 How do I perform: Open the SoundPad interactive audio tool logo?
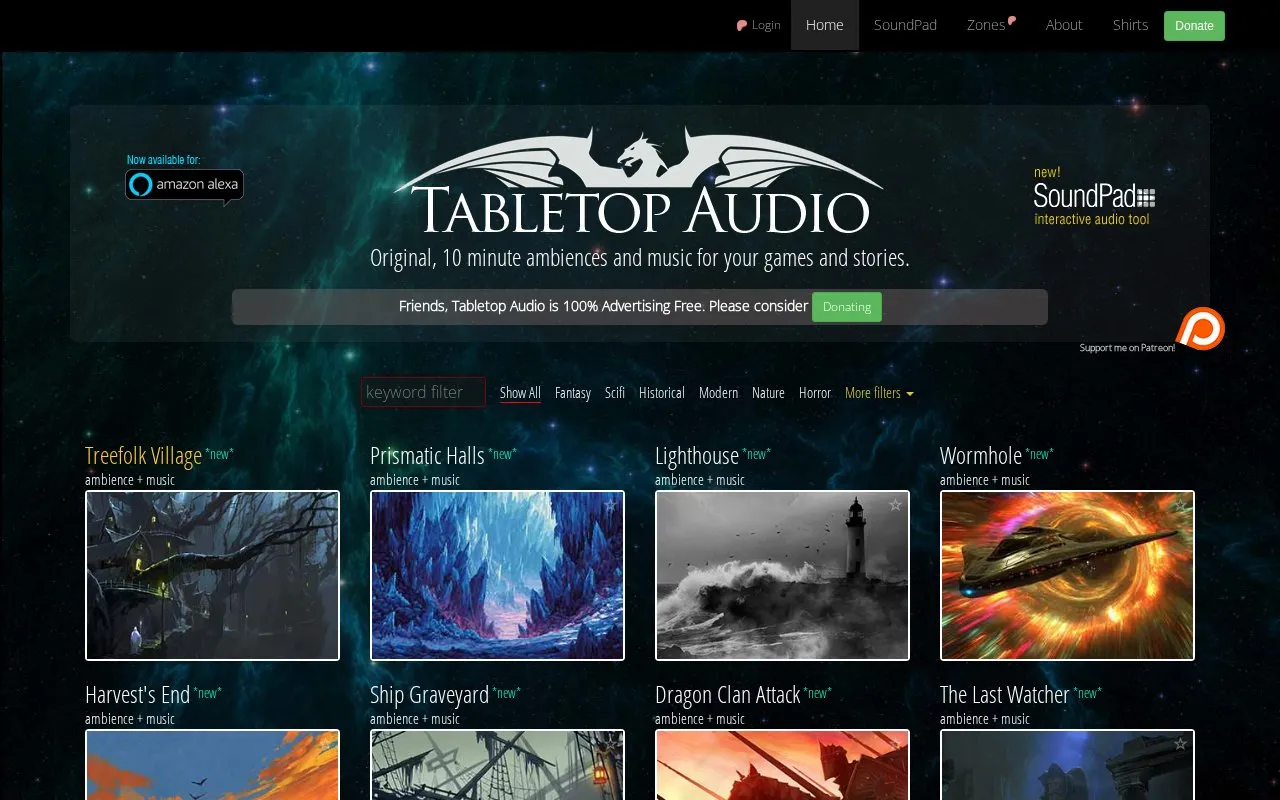pyautogui.click(x=1094, y=197)
